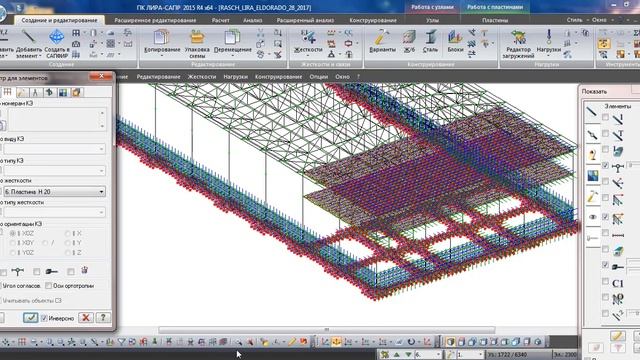Select the eye tab in Показать panel
640x360 pixels.
[592, 217]
